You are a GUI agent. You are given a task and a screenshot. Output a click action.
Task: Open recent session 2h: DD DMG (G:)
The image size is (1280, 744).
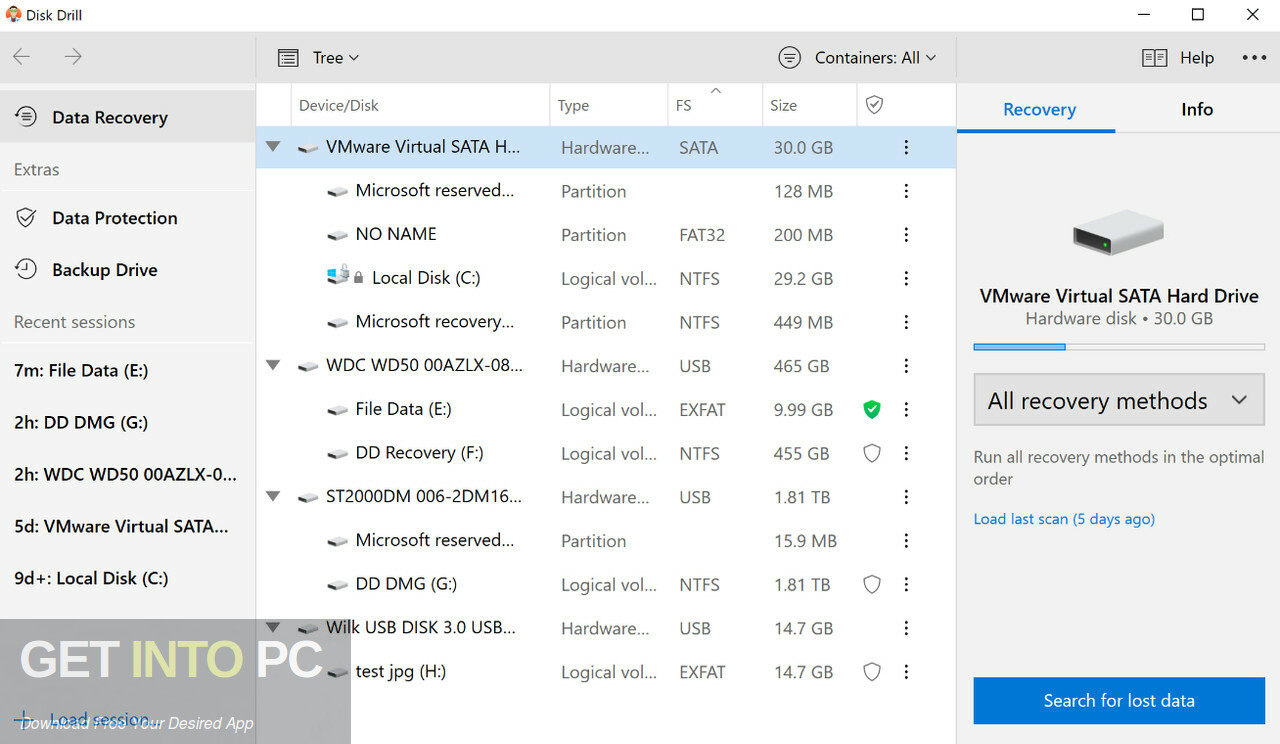[x=127, y=422]
